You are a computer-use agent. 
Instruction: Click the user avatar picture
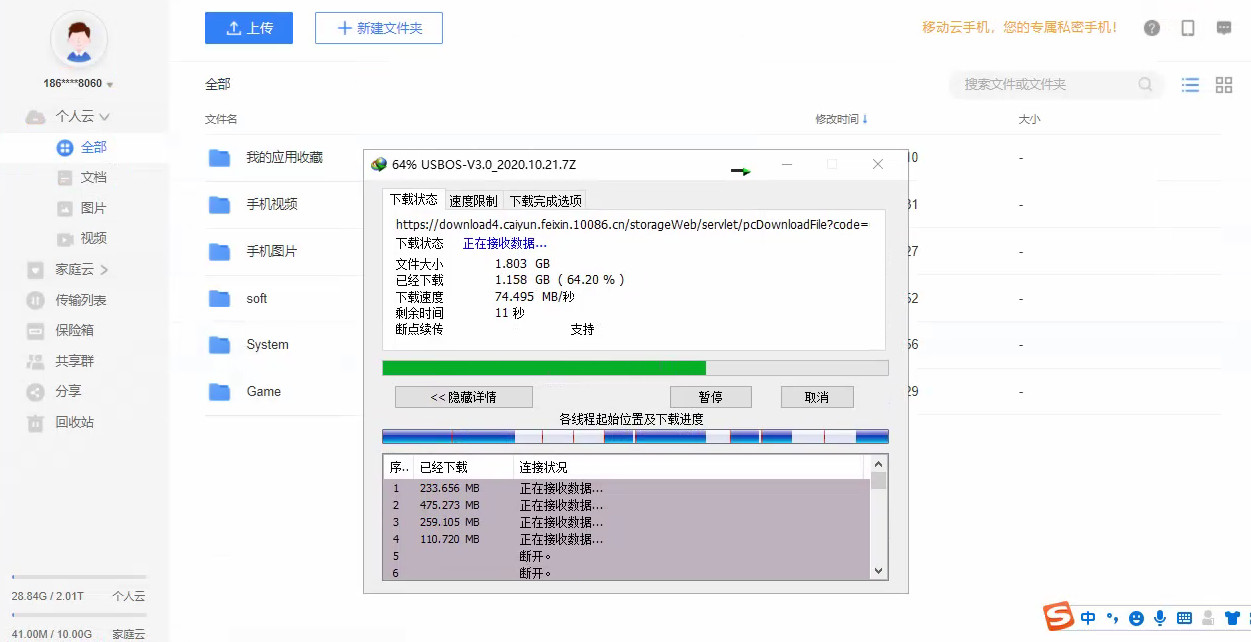(78, 39)
